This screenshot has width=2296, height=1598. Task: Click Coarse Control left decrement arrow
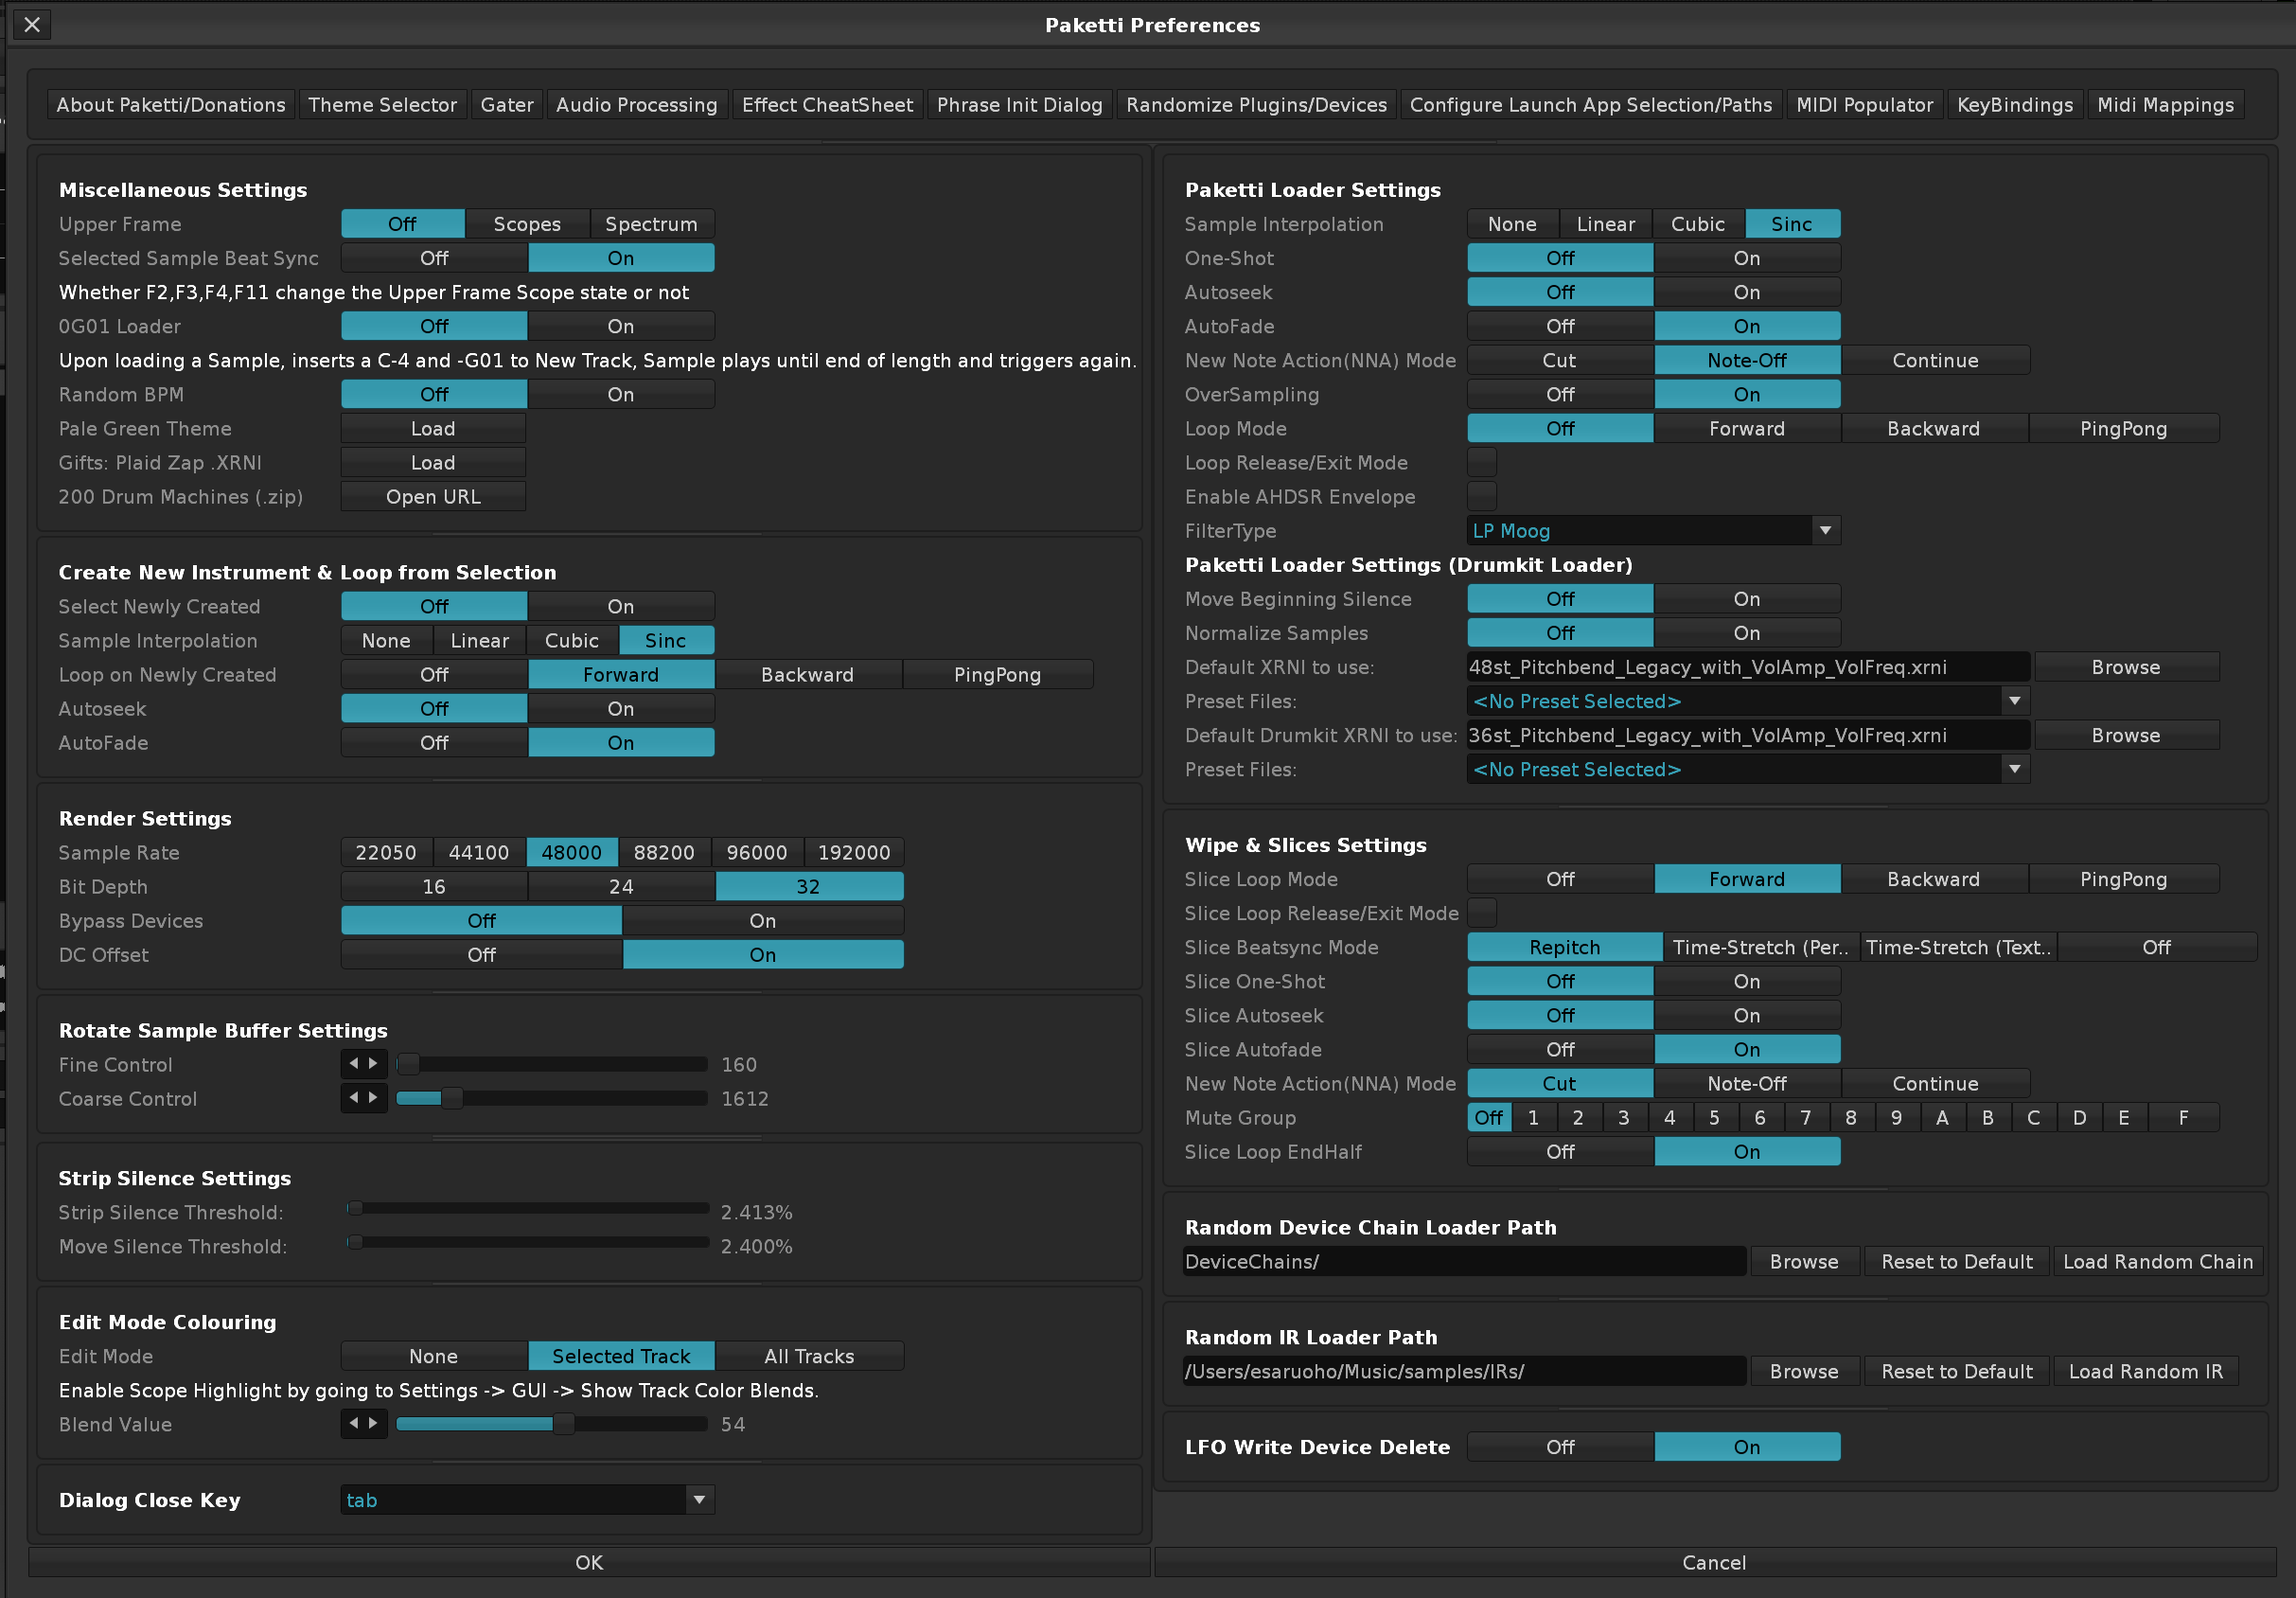353,1098
